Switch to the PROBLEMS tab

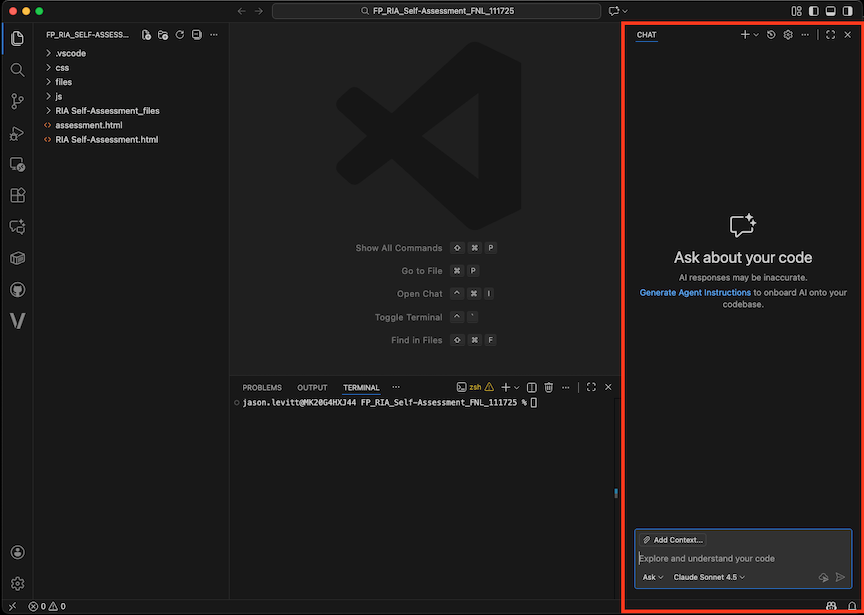[261, 387]
